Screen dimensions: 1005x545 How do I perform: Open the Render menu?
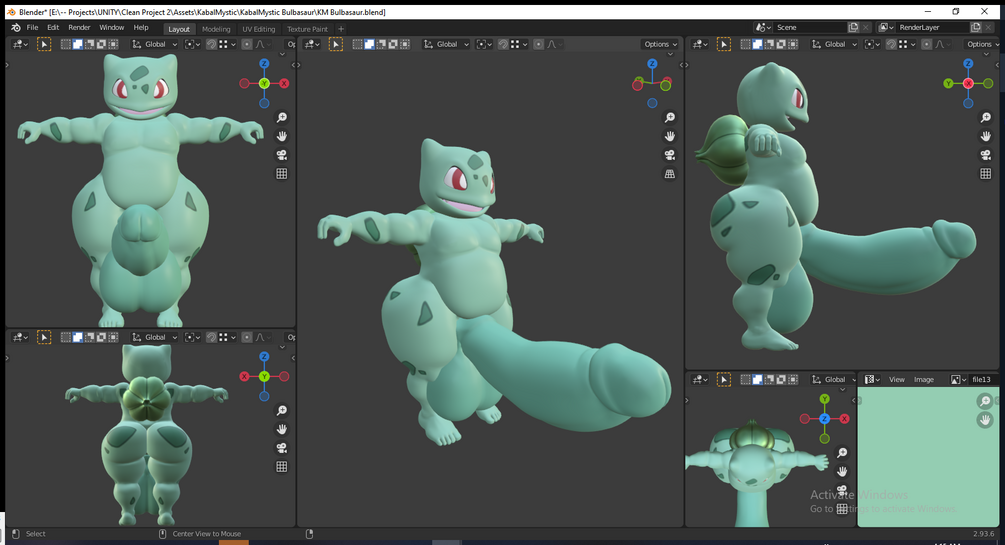pos(79,28)
